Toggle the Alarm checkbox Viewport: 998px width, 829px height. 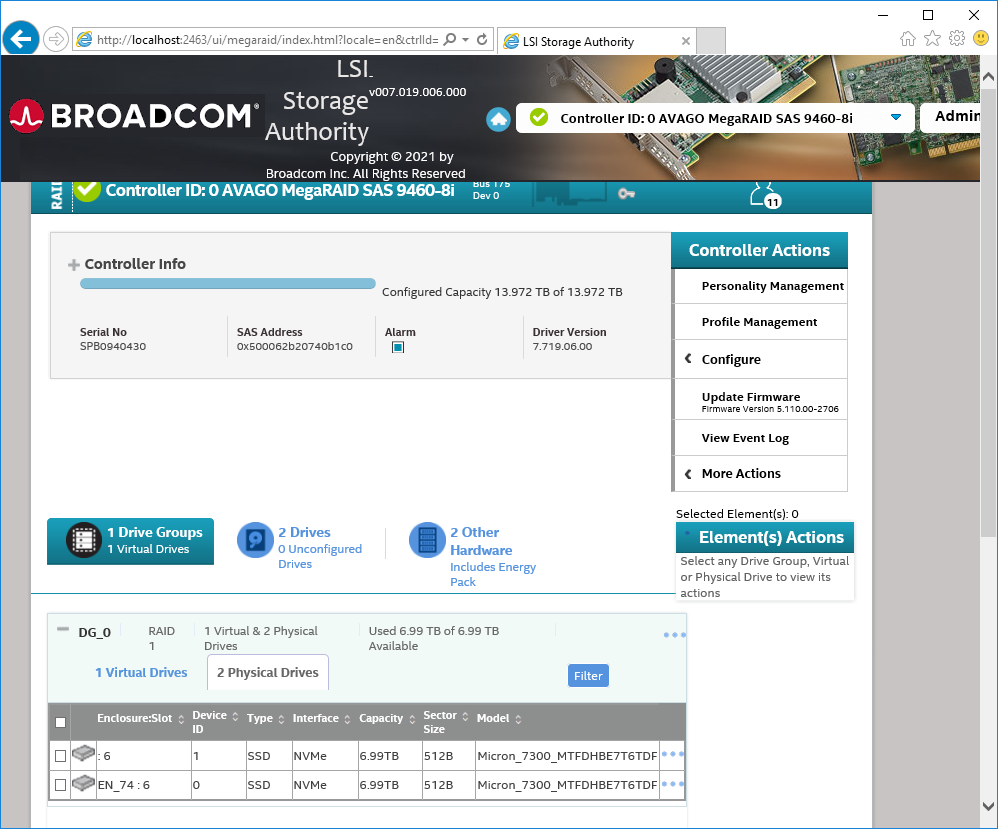point(398,347)
